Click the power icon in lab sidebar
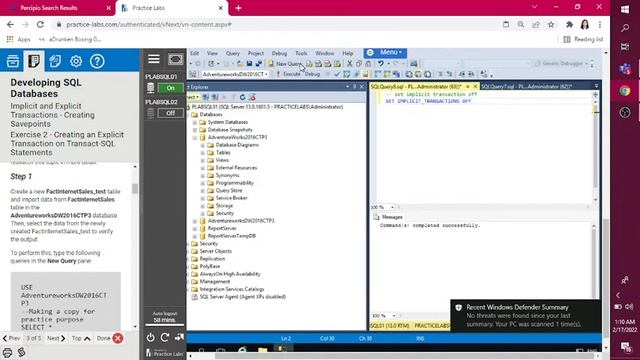 (x=151, y=338)
